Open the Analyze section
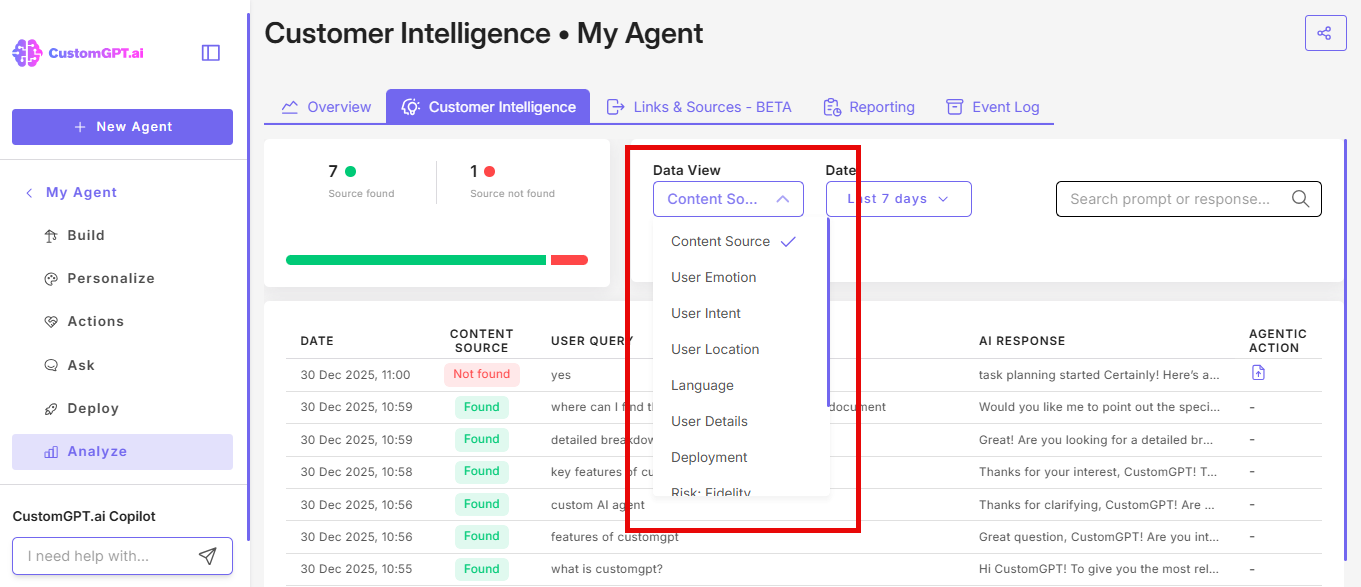Screen dimensions: 1361x587 click(122, 452)
